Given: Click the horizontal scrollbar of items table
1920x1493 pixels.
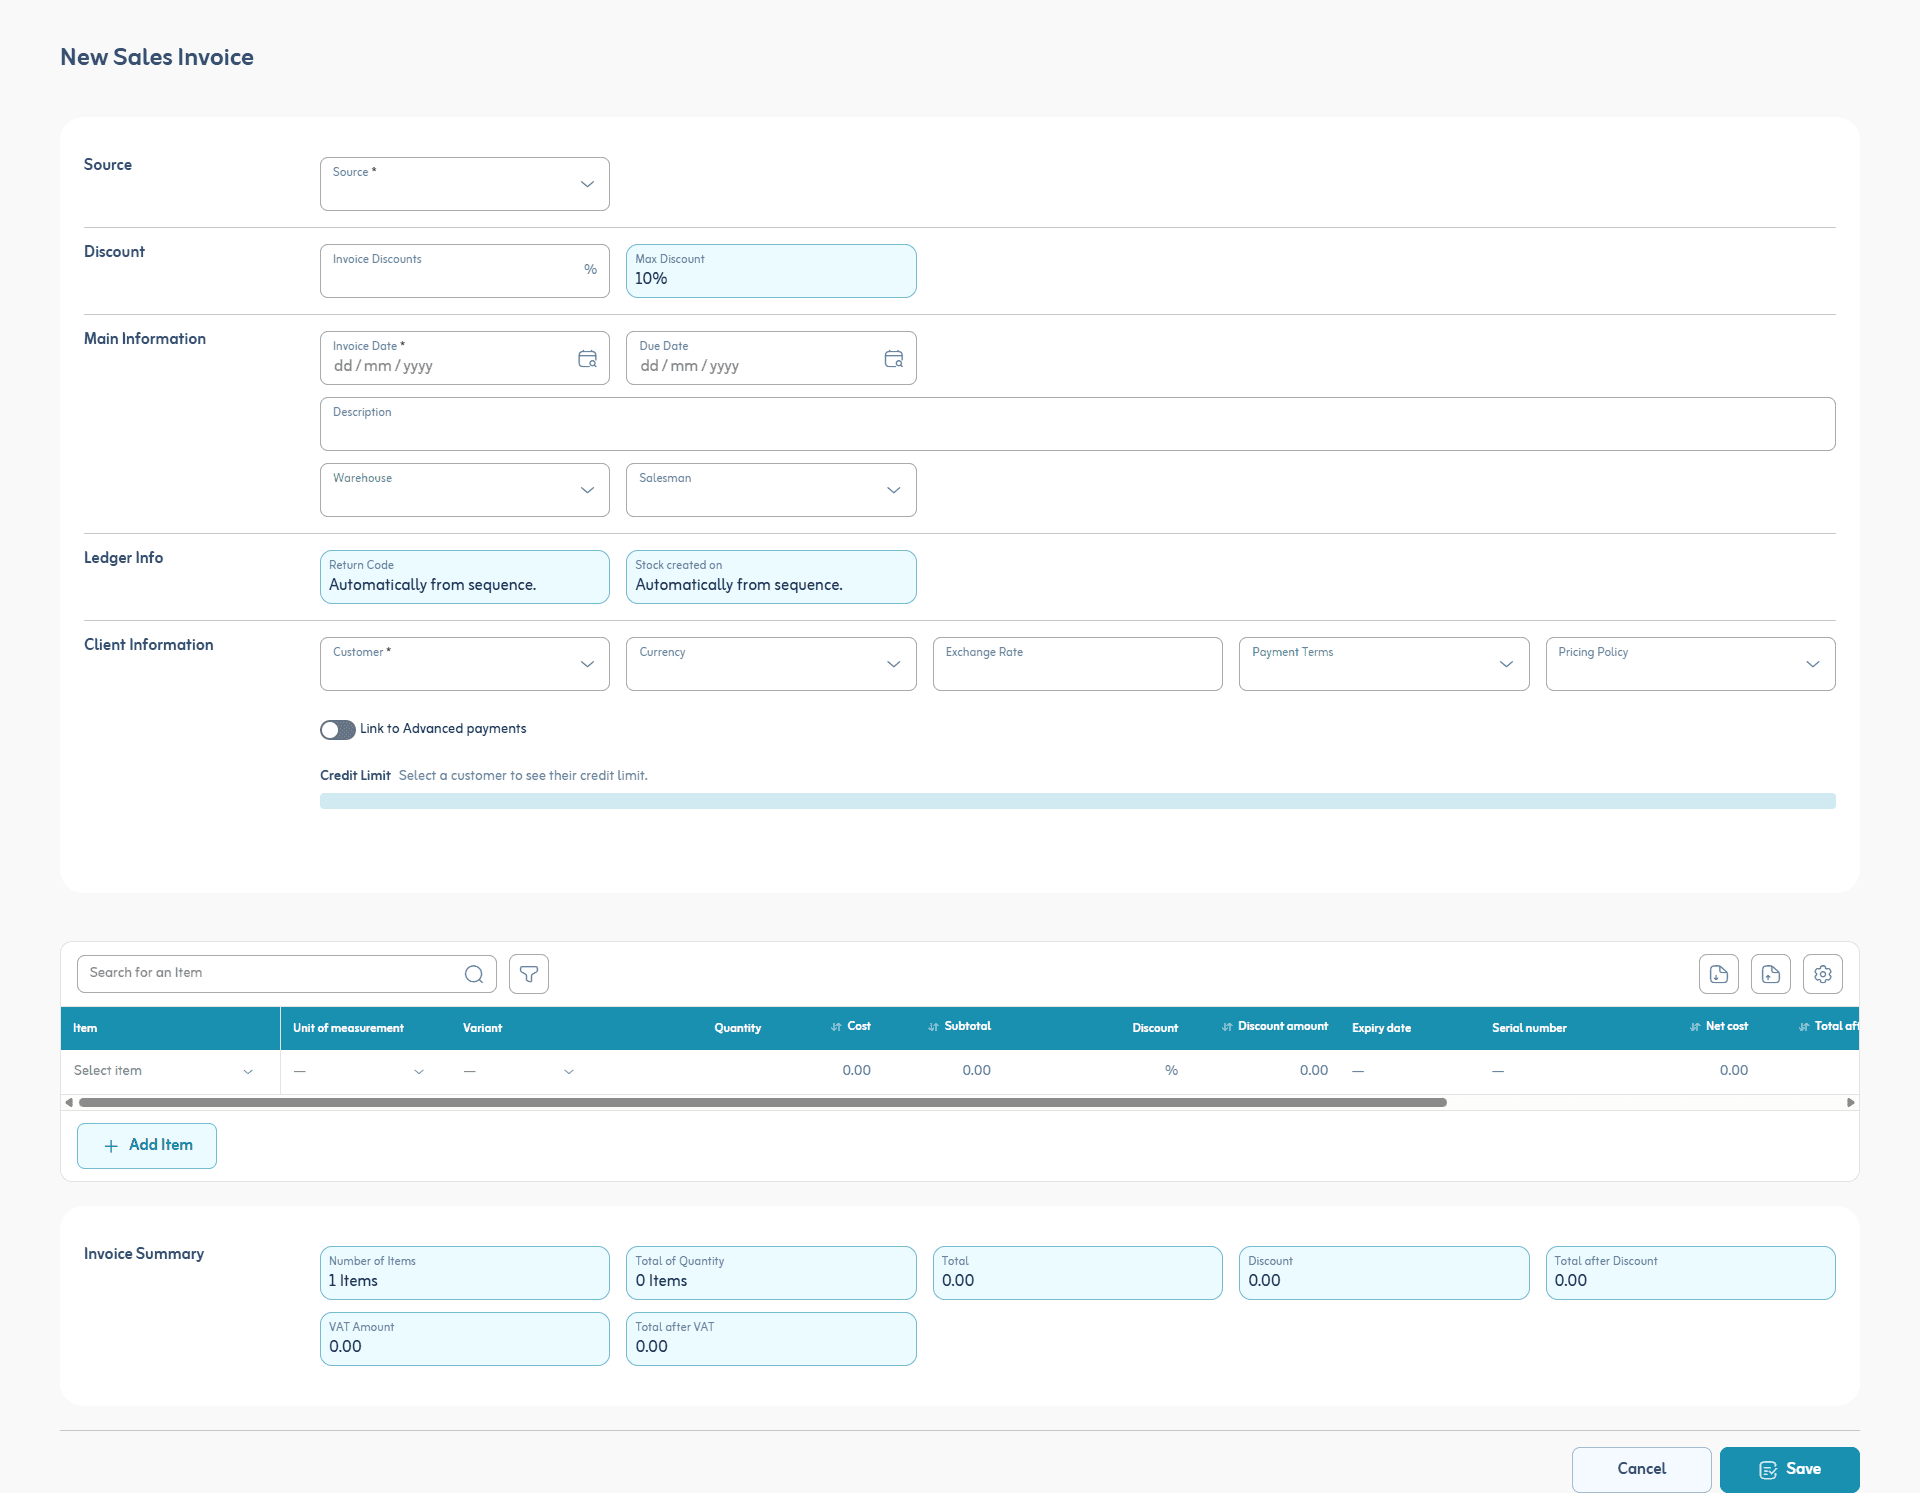Looking at the screenshot, I should (x=763, y=1102).
